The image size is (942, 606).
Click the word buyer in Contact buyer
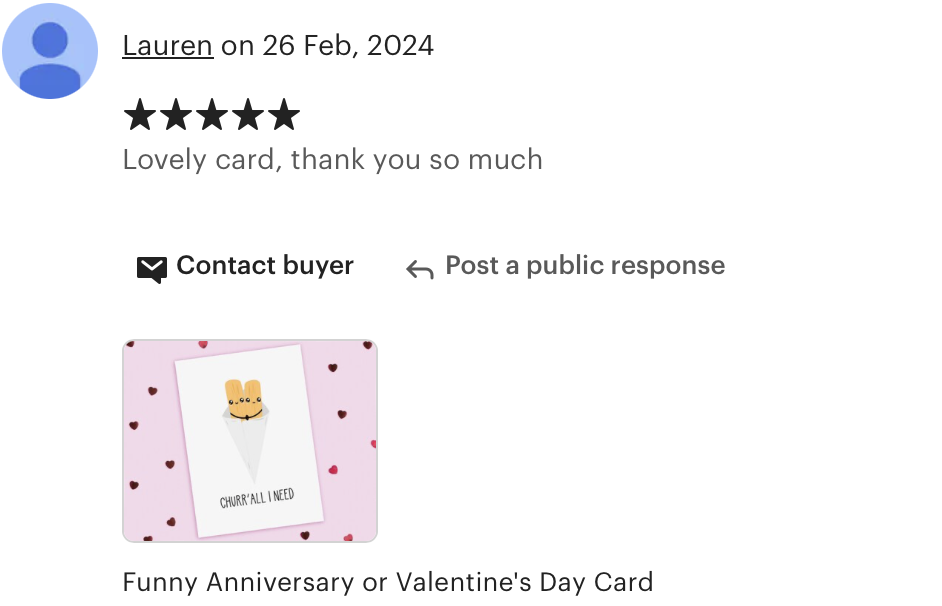coord(318,267)
